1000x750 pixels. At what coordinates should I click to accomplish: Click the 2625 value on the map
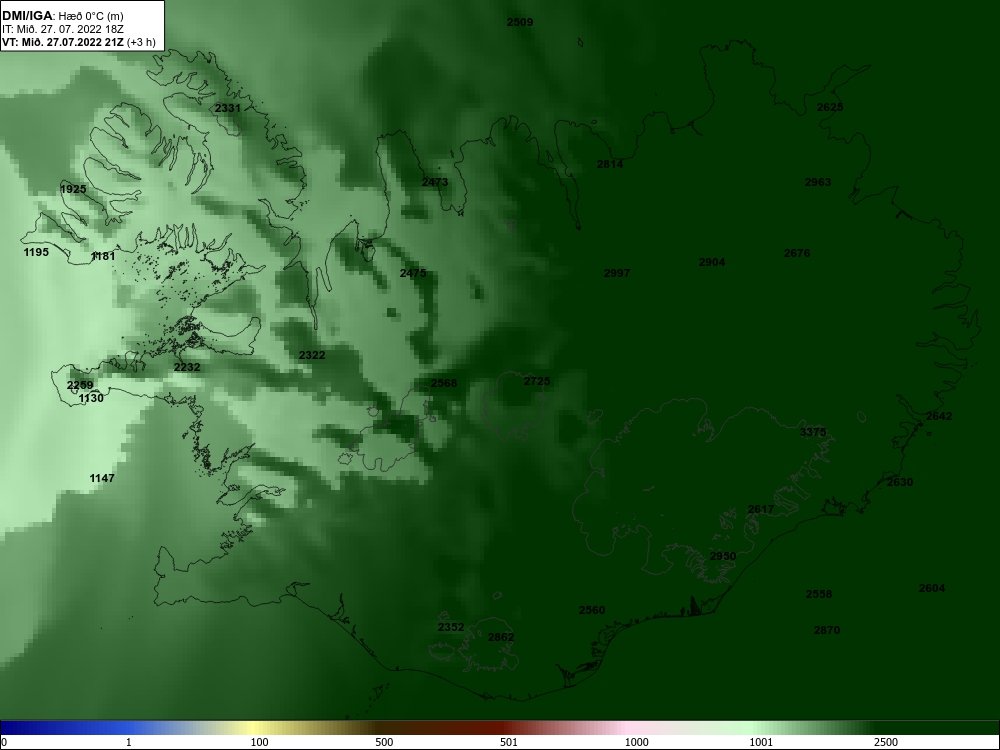(x=830, y=107)
